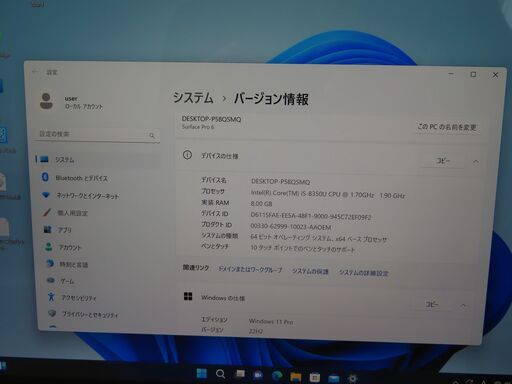Open ドメインまたはワークグループ link
Screen dimensions: 512x384
coord(250,269)
